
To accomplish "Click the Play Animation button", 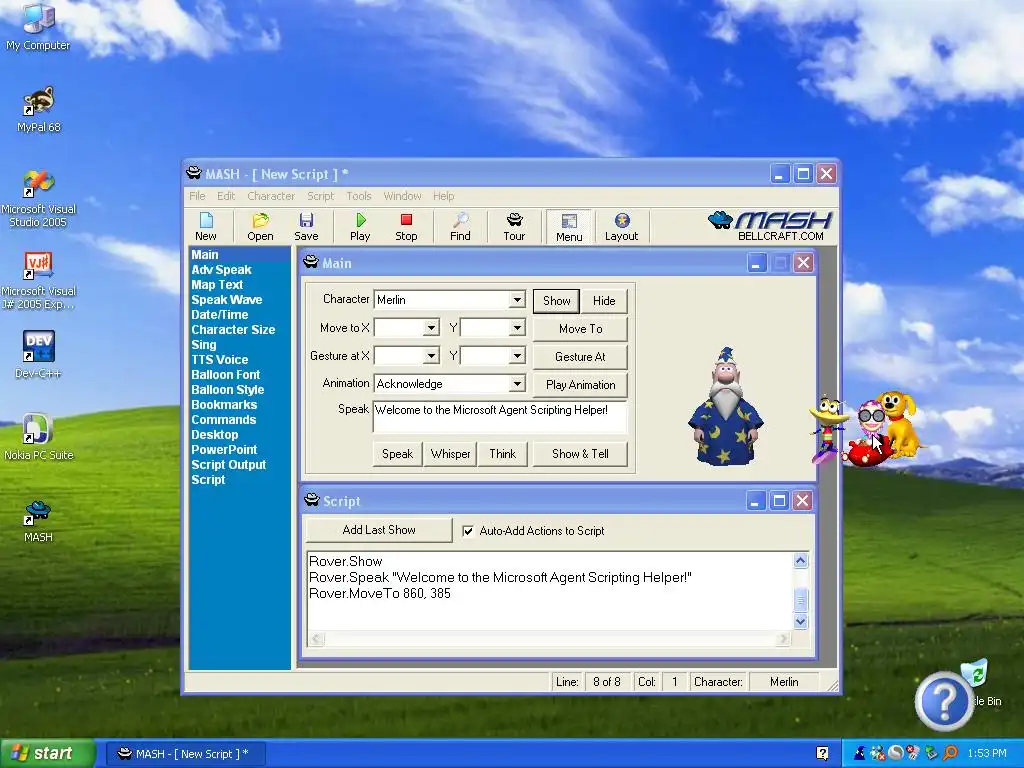I will coord(581,385).
